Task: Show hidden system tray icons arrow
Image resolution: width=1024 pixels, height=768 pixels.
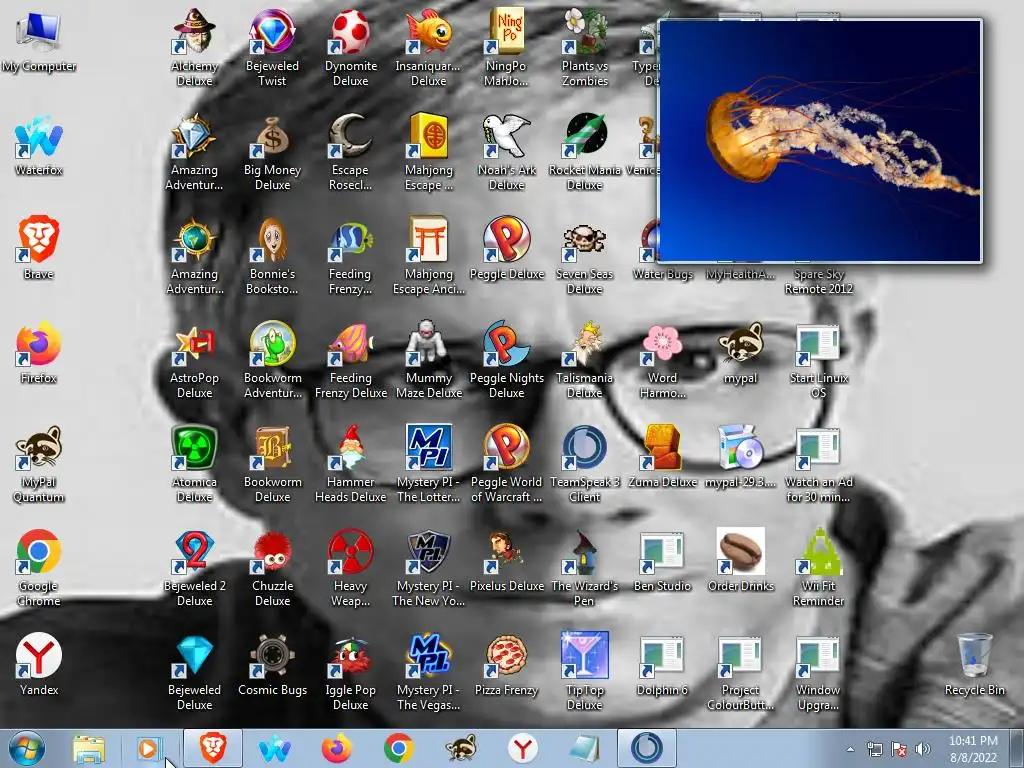Action: pyautogui.click(x=850, y=749)
